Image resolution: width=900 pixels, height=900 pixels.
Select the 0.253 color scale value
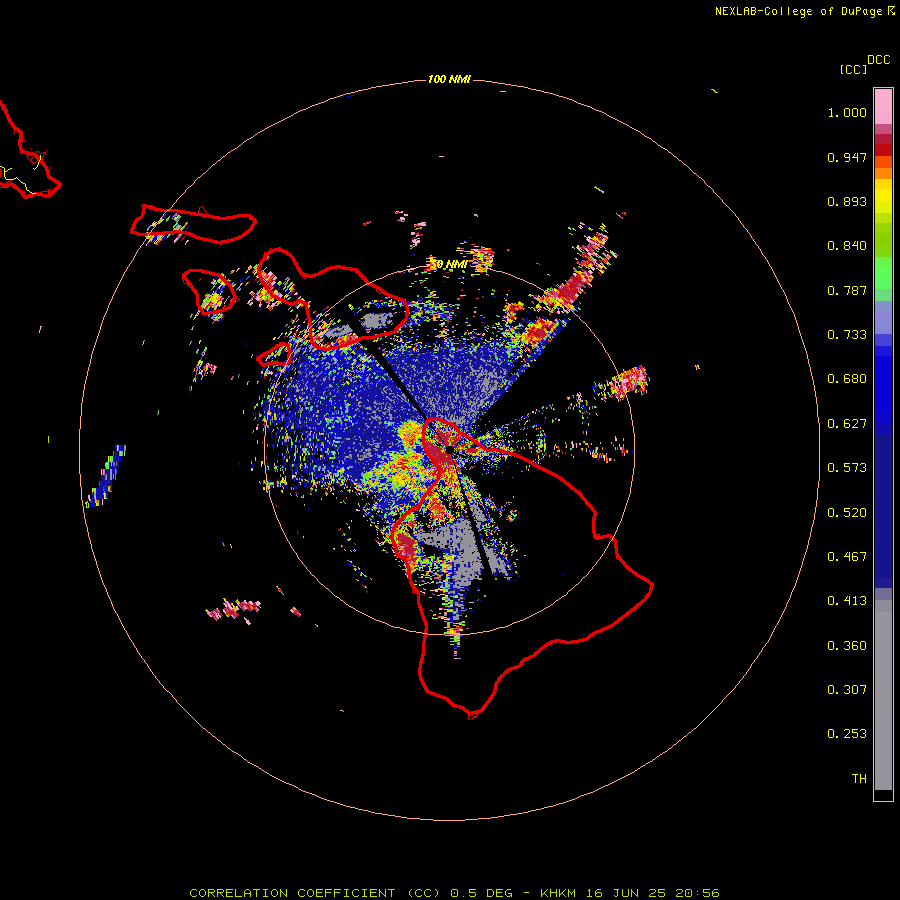847,734
